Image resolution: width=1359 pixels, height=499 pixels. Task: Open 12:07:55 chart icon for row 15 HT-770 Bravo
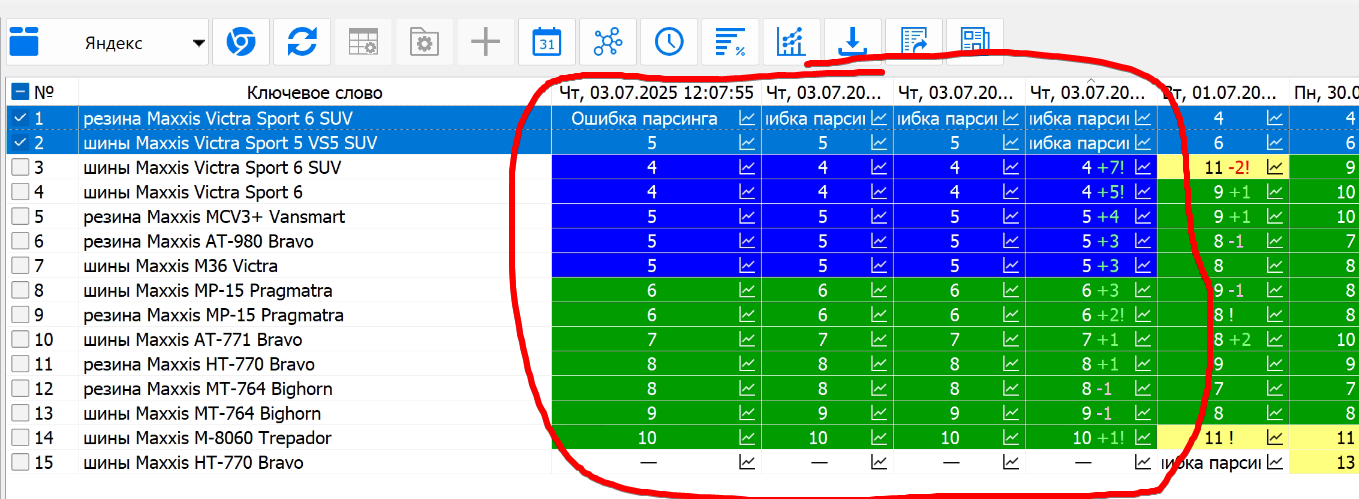(x=747, y=463)
